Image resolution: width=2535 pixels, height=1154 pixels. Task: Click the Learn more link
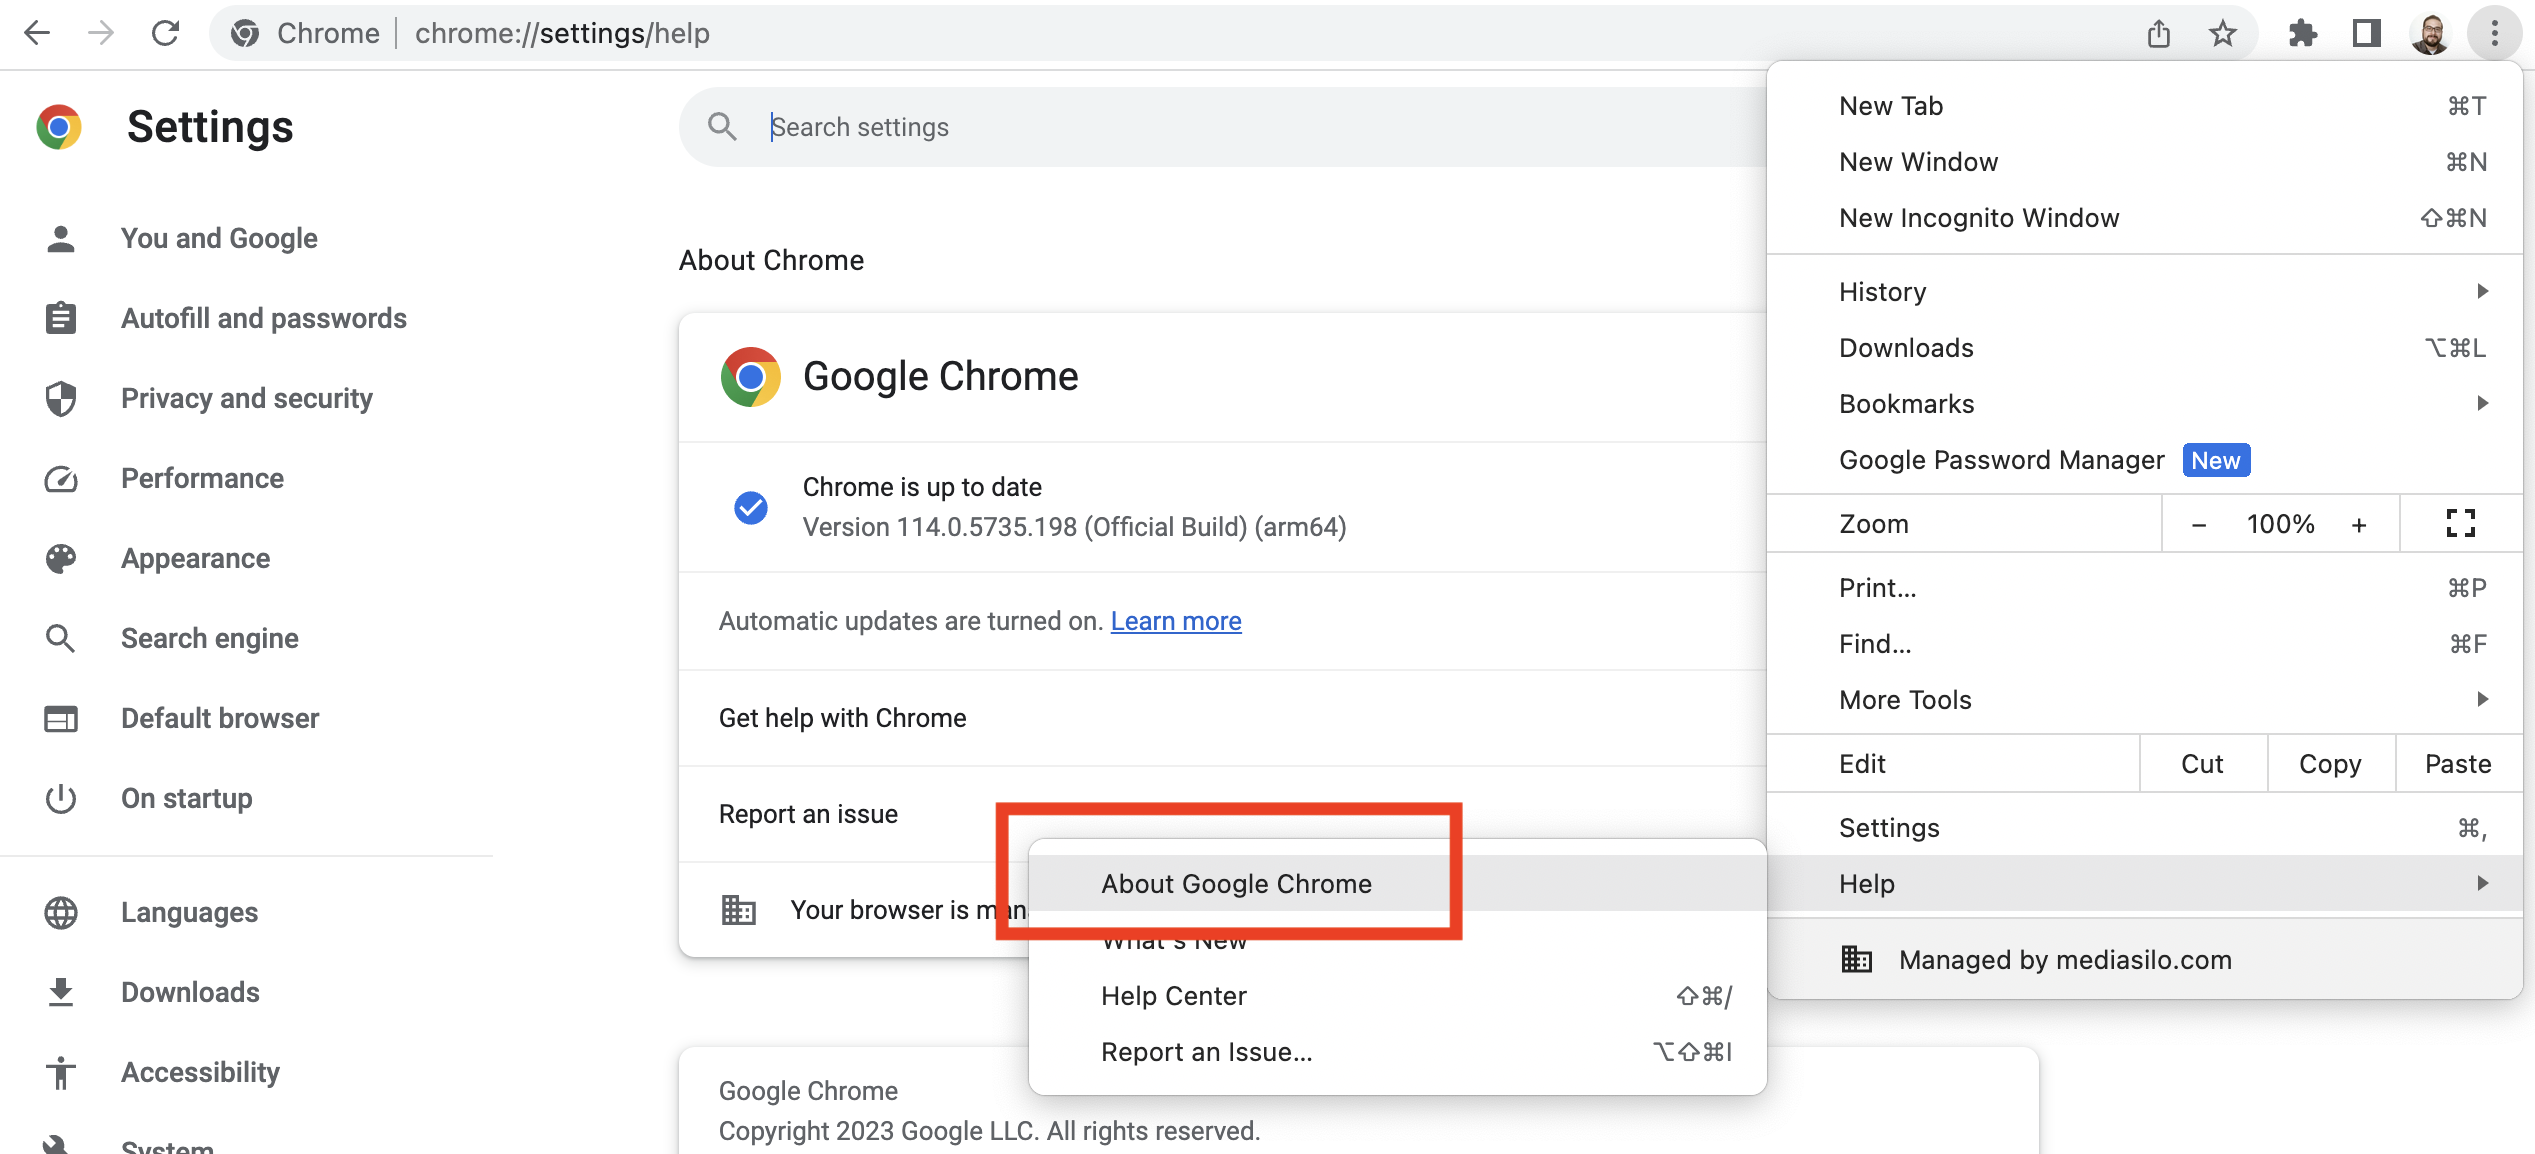point(1175,620)
